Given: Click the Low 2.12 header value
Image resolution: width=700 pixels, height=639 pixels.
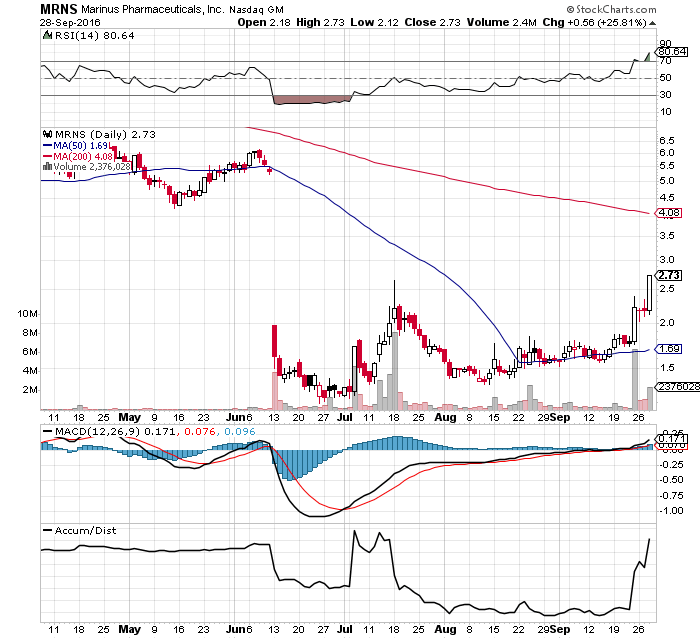Looking at the screenshot, I should pyautogui.click(x=374, y=22).
